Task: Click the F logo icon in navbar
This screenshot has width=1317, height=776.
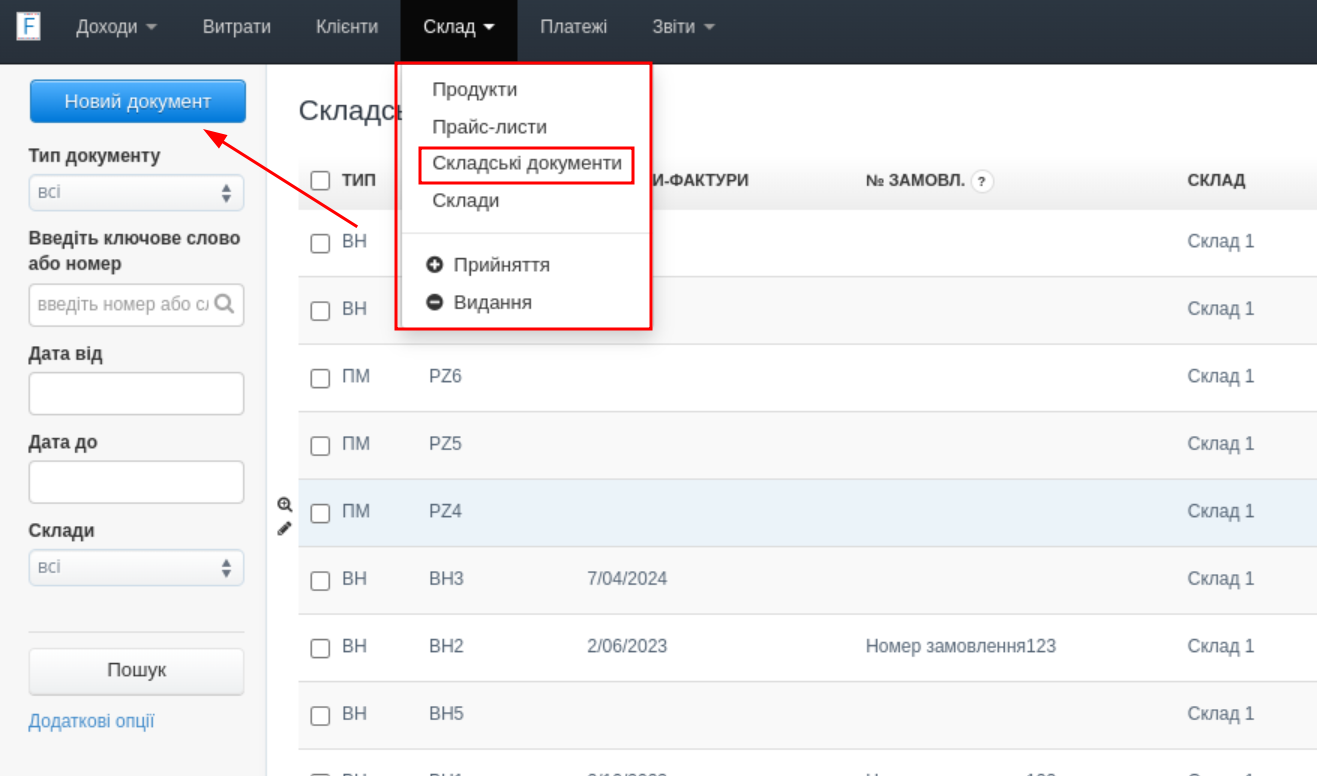Action: (28, 26)
